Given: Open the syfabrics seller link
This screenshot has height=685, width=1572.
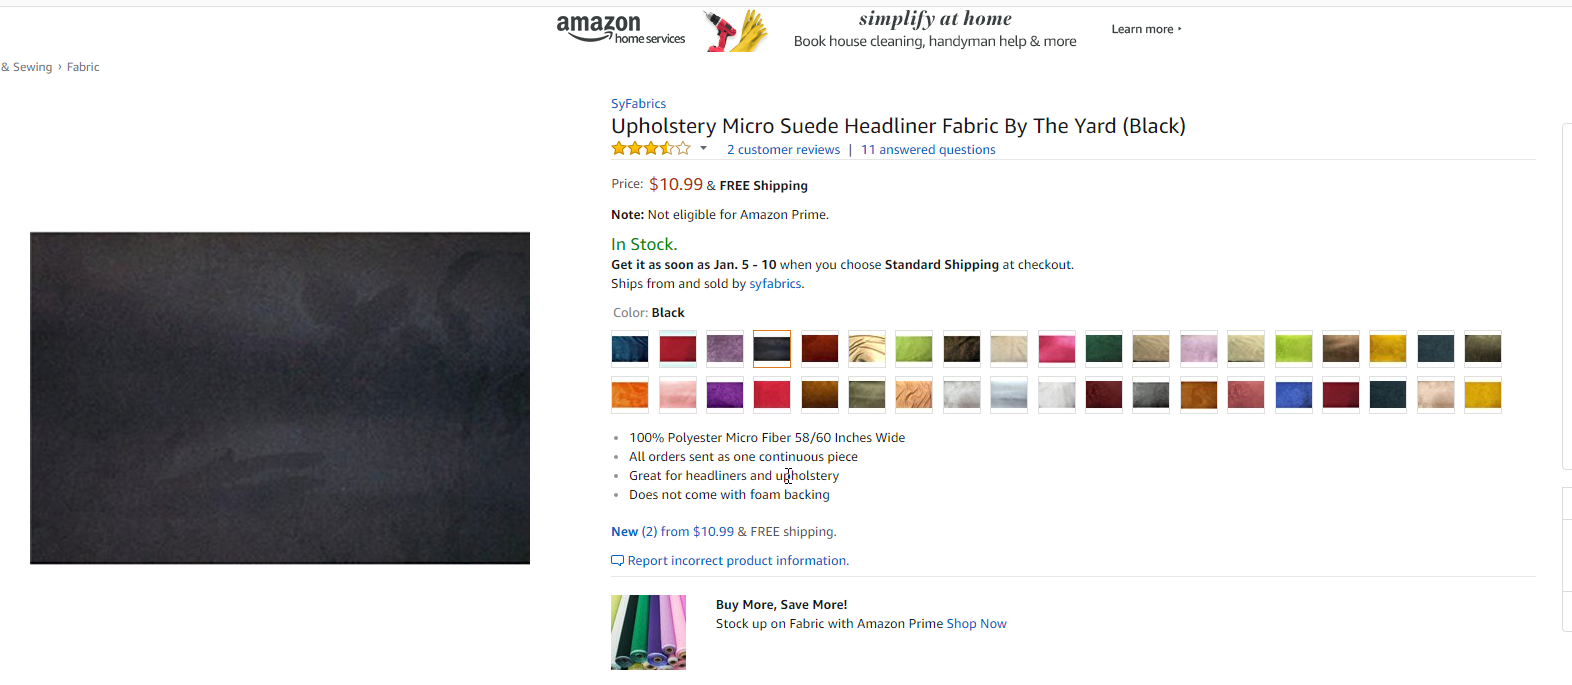Looking at the screenshot, I should [x=775, y=284].
